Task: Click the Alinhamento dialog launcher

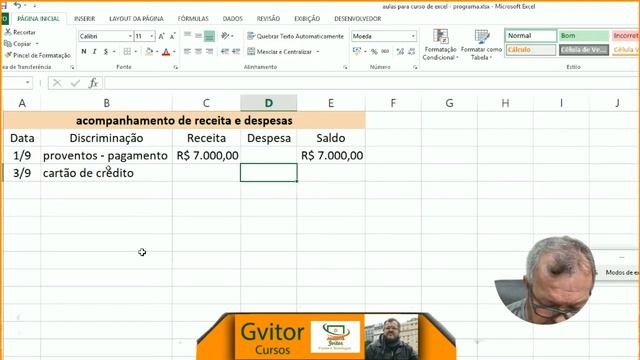Action: [x=345, y=67]
